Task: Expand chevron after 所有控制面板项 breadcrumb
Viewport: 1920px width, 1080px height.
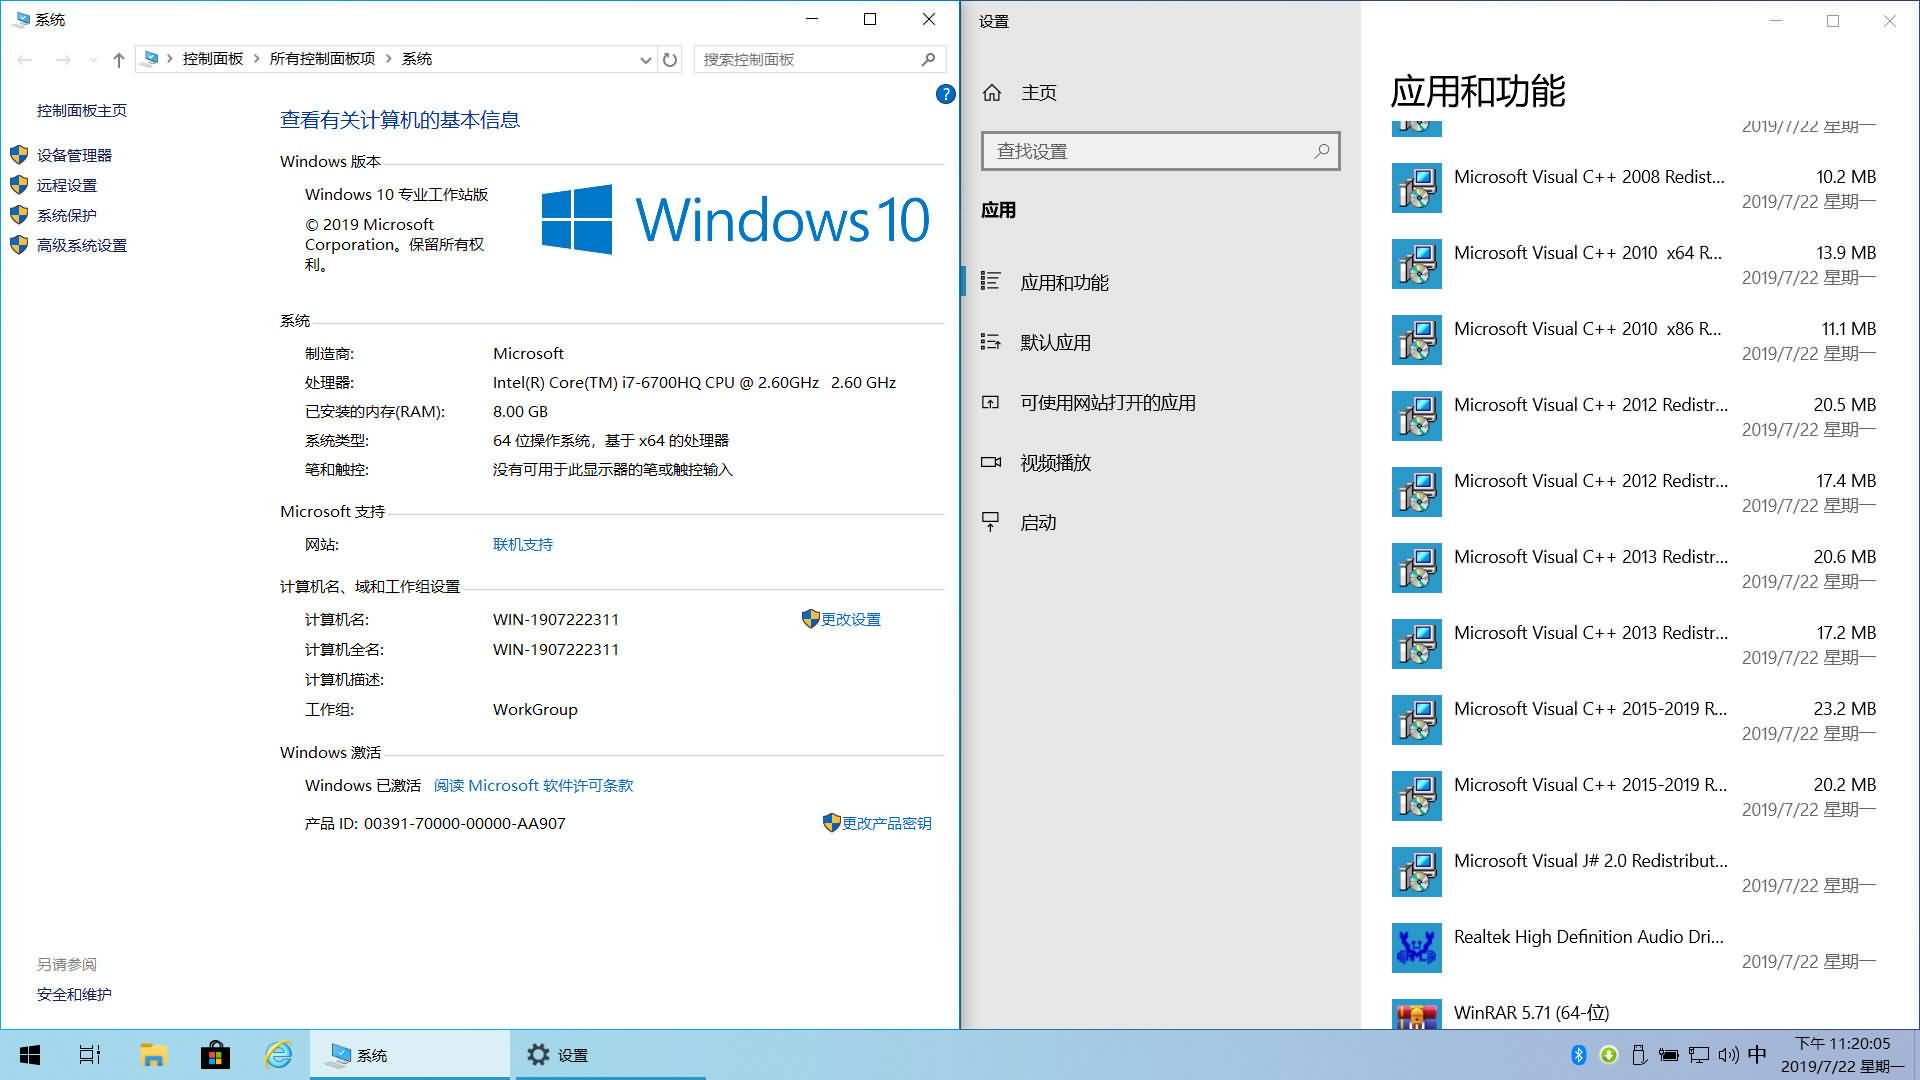Action: coord(389,59)
